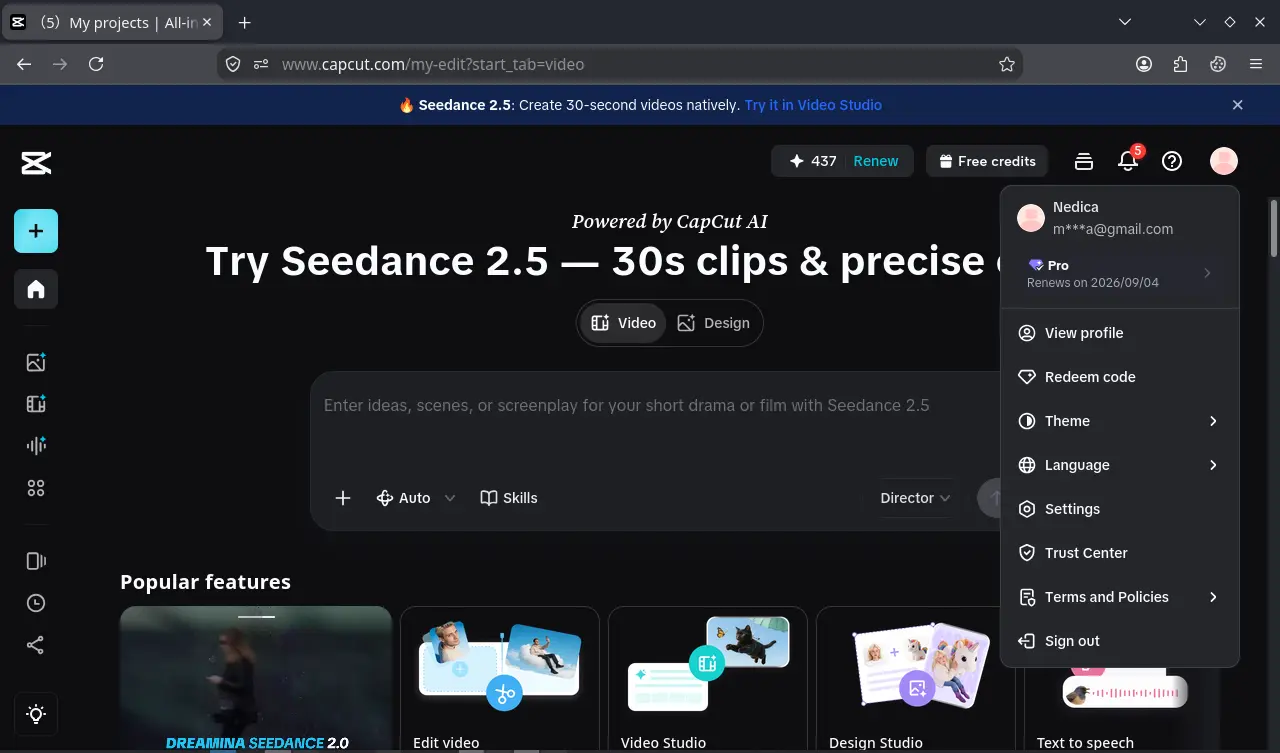Switch to the Video mode tab

[624, 323]
